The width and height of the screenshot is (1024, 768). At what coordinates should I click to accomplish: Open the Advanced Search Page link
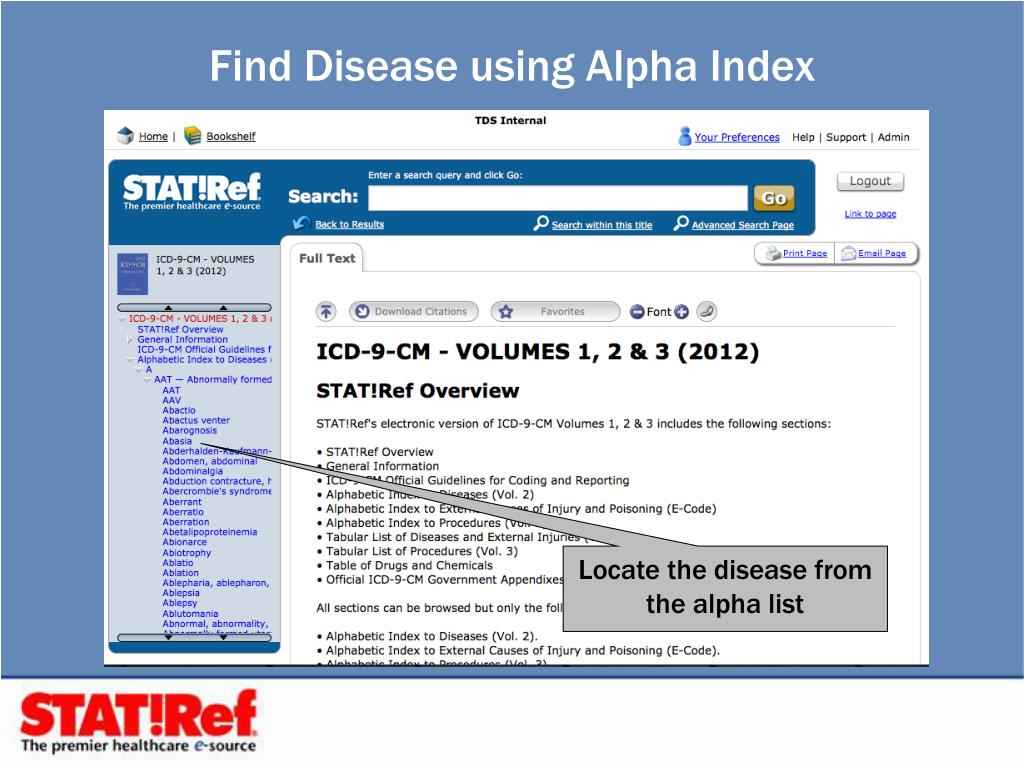[743, 225]
